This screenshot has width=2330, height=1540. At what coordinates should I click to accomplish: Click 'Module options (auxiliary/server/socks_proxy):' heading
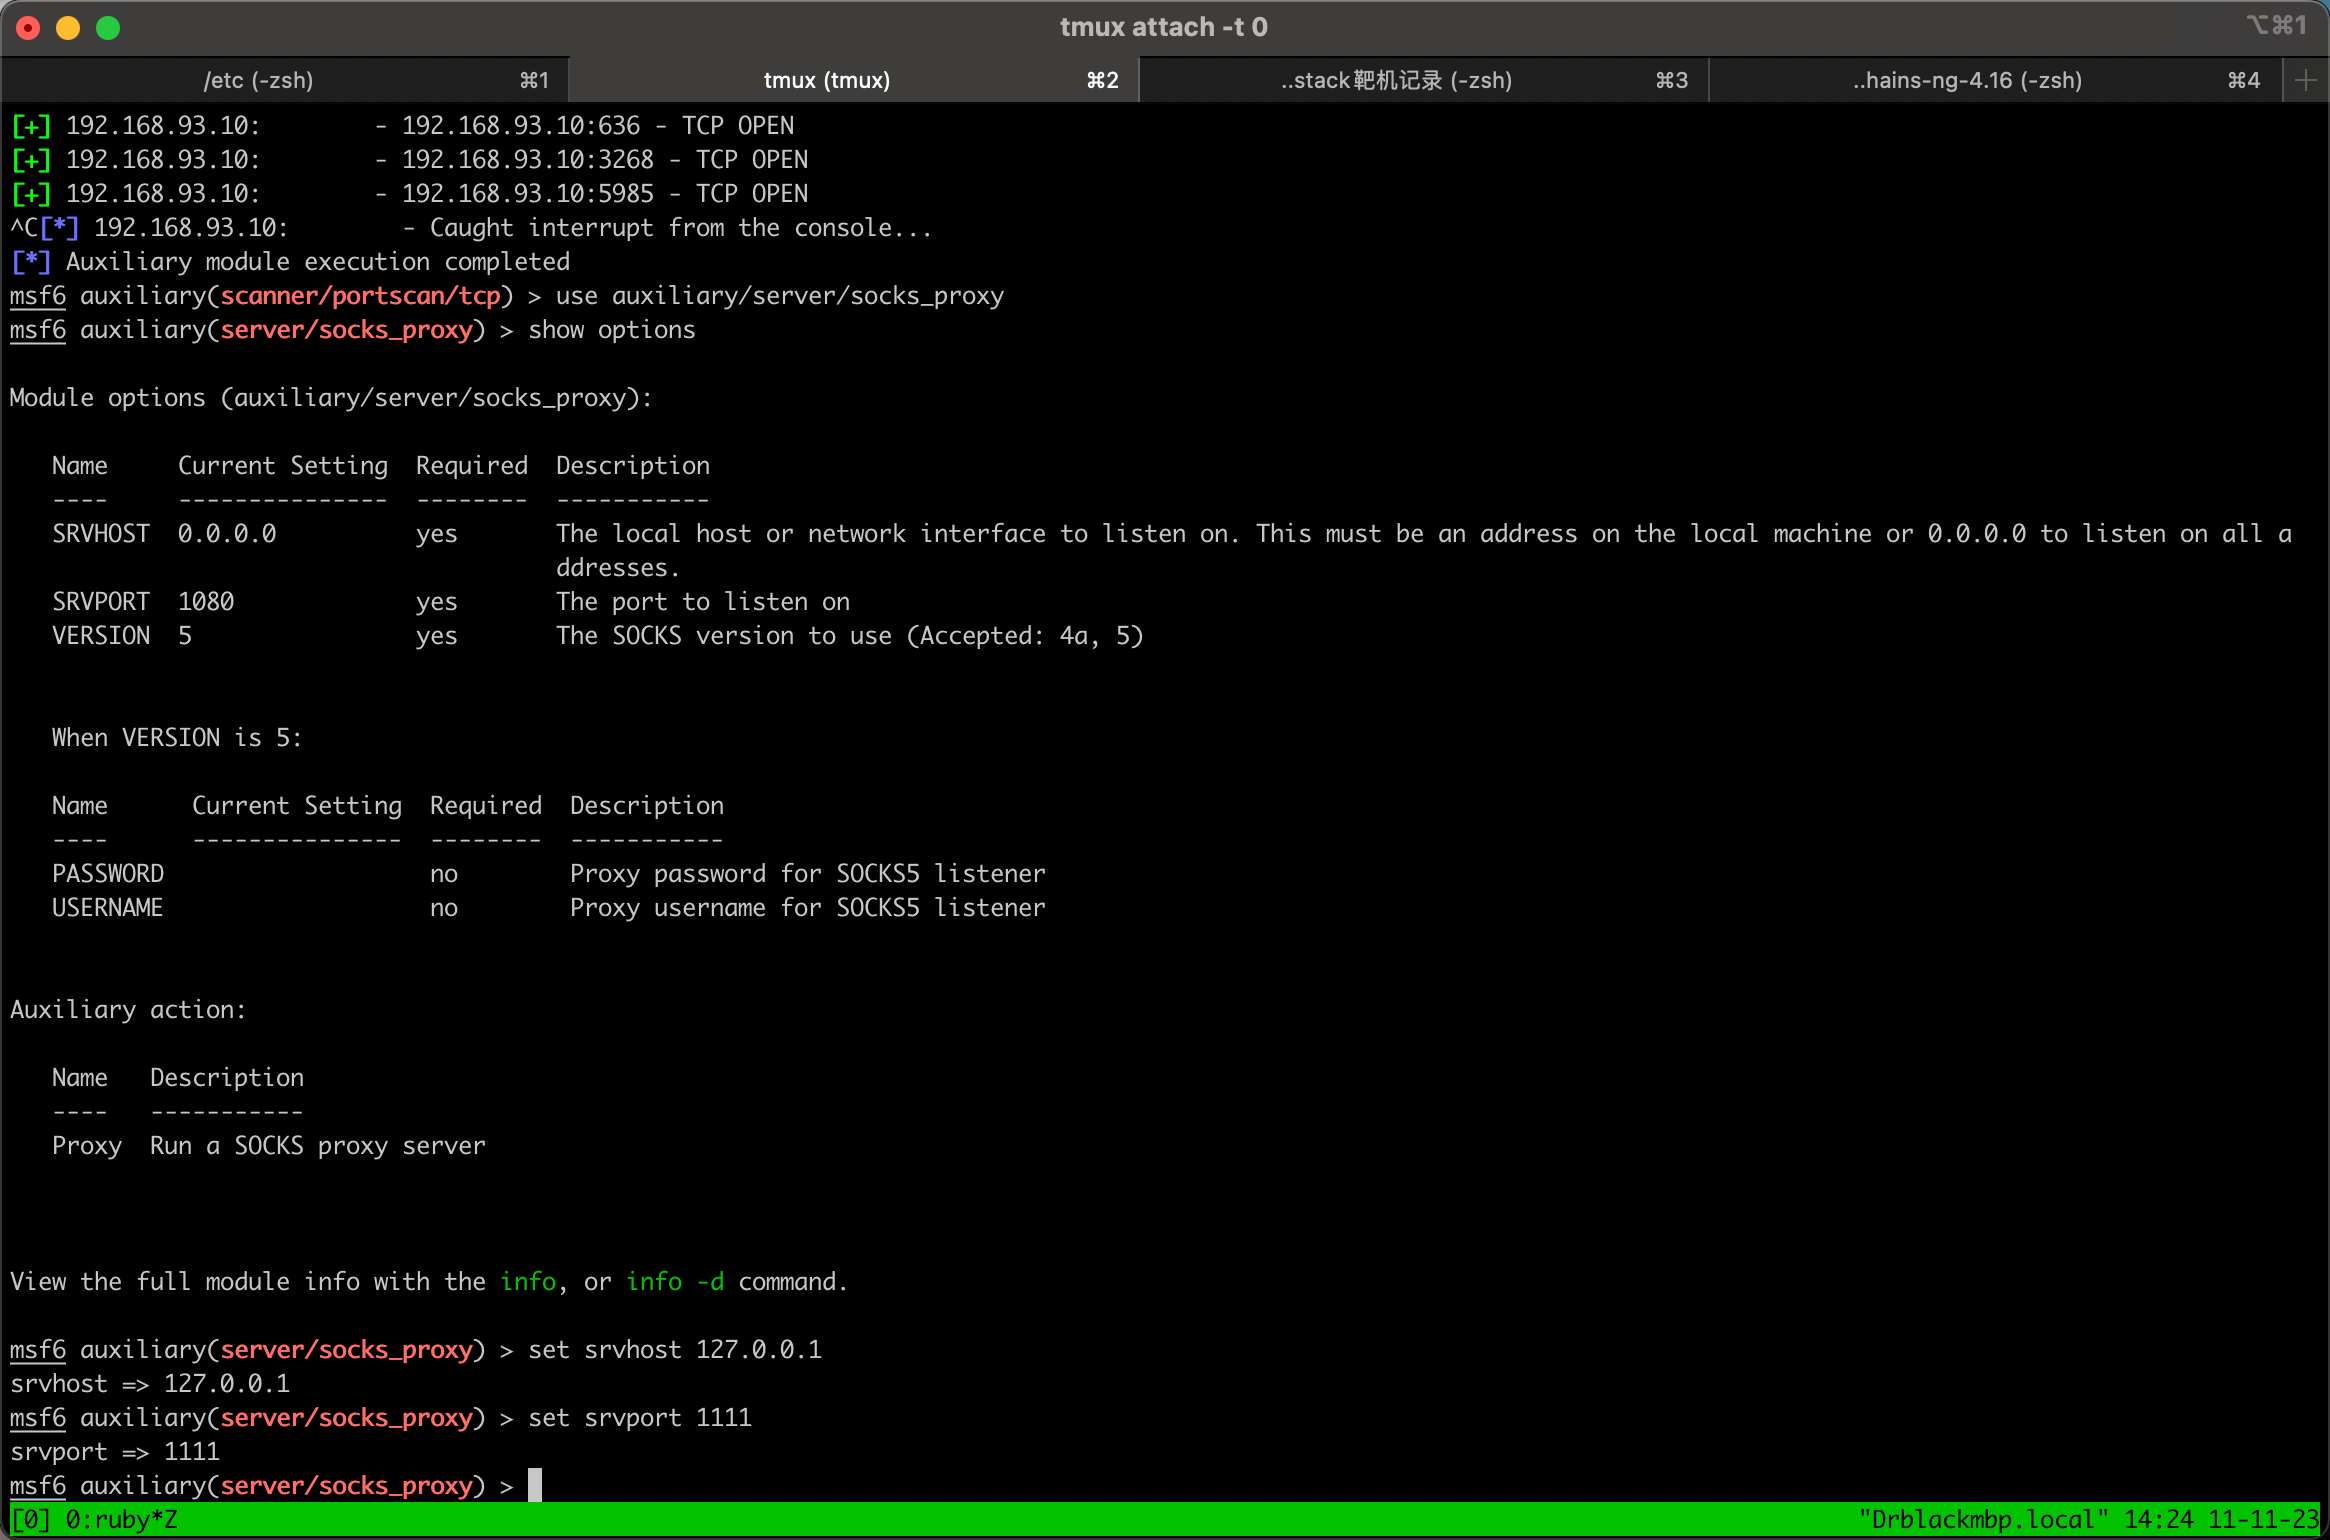click(x=331, y=398)
